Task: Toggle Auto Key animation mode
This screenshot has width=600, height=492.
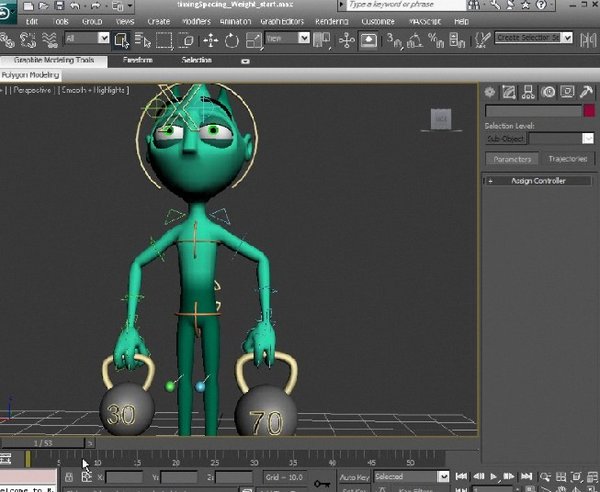Action: 354,477
